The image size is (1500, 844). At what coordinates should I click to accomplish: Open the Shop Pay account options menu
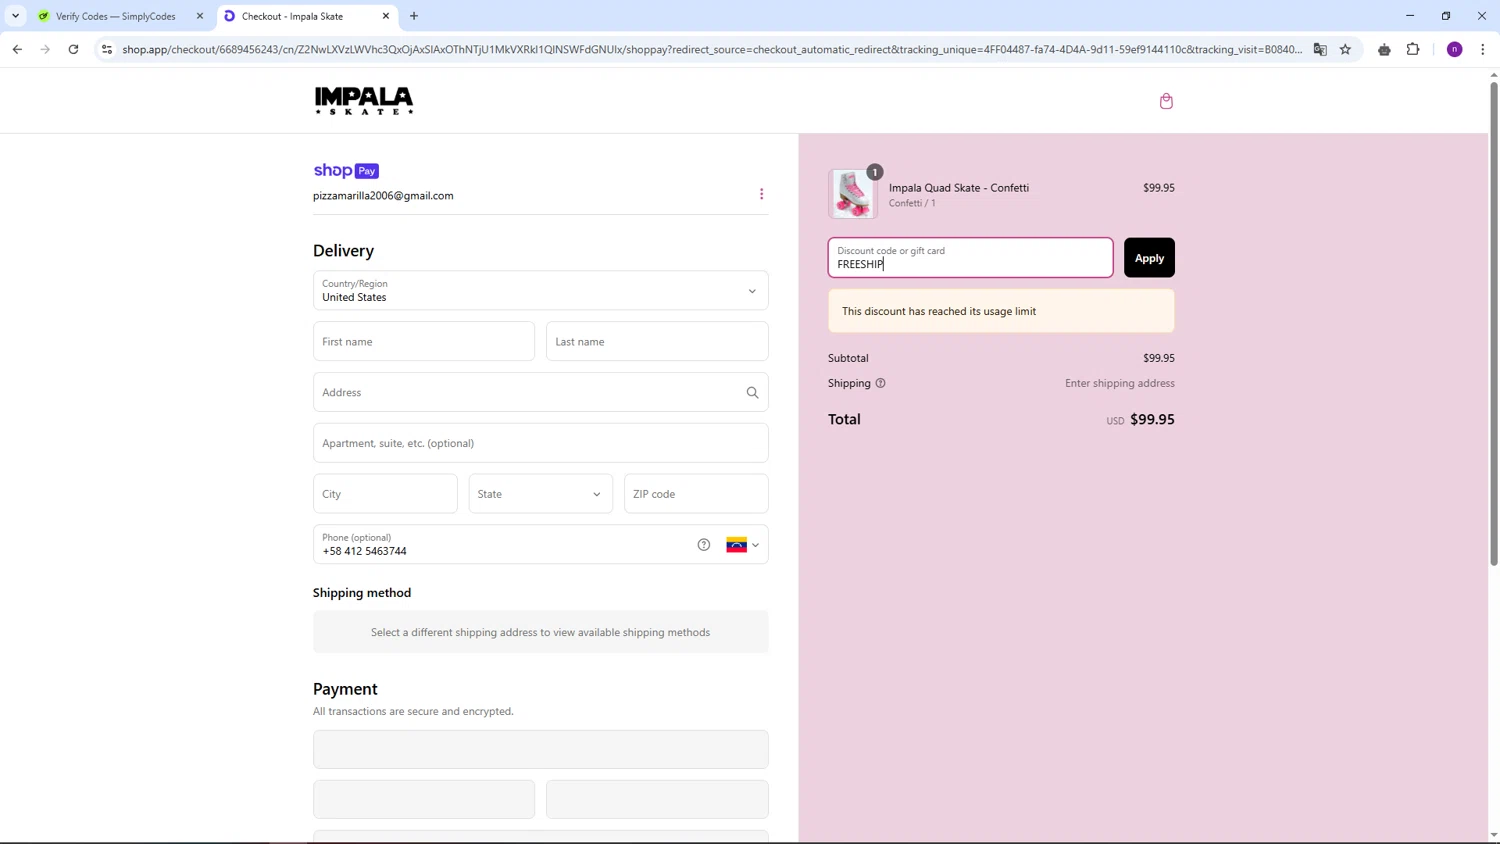(x=761, y=194)
